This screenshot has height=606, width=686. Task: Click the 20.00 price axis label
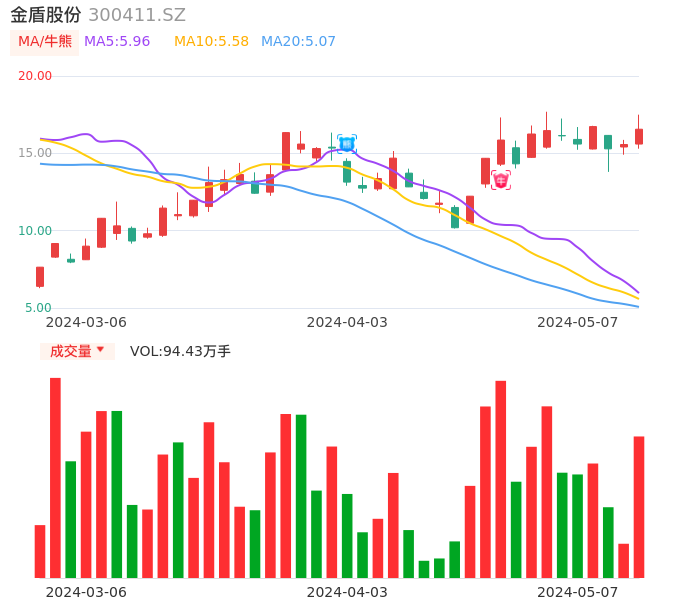point(35,76)
